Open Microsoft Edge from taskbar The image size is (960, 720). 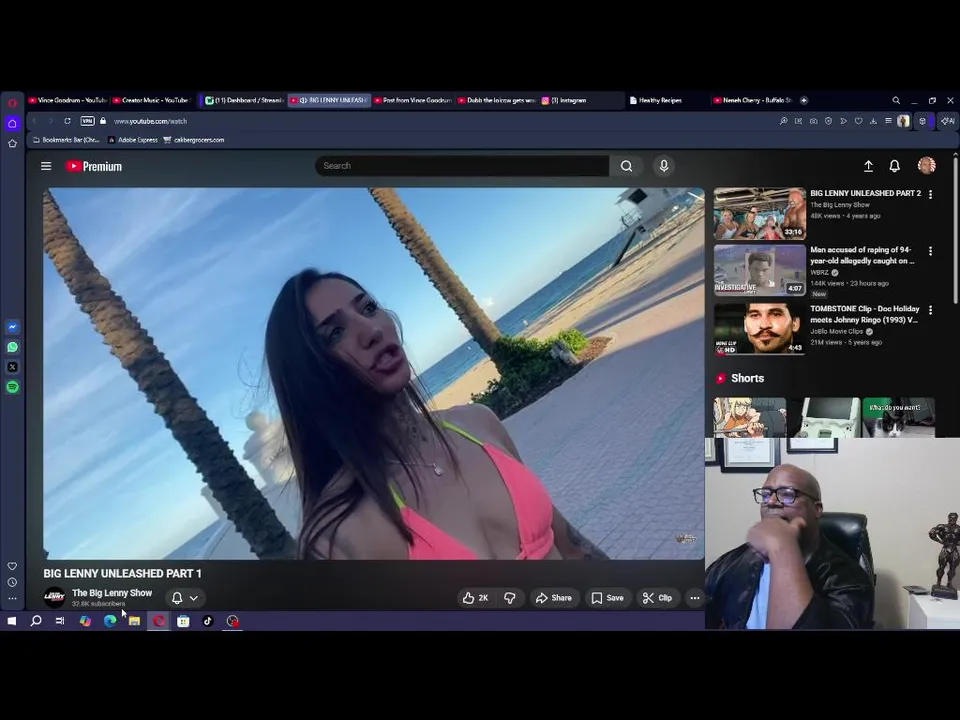pyautogui.click(x=110, y=621)
